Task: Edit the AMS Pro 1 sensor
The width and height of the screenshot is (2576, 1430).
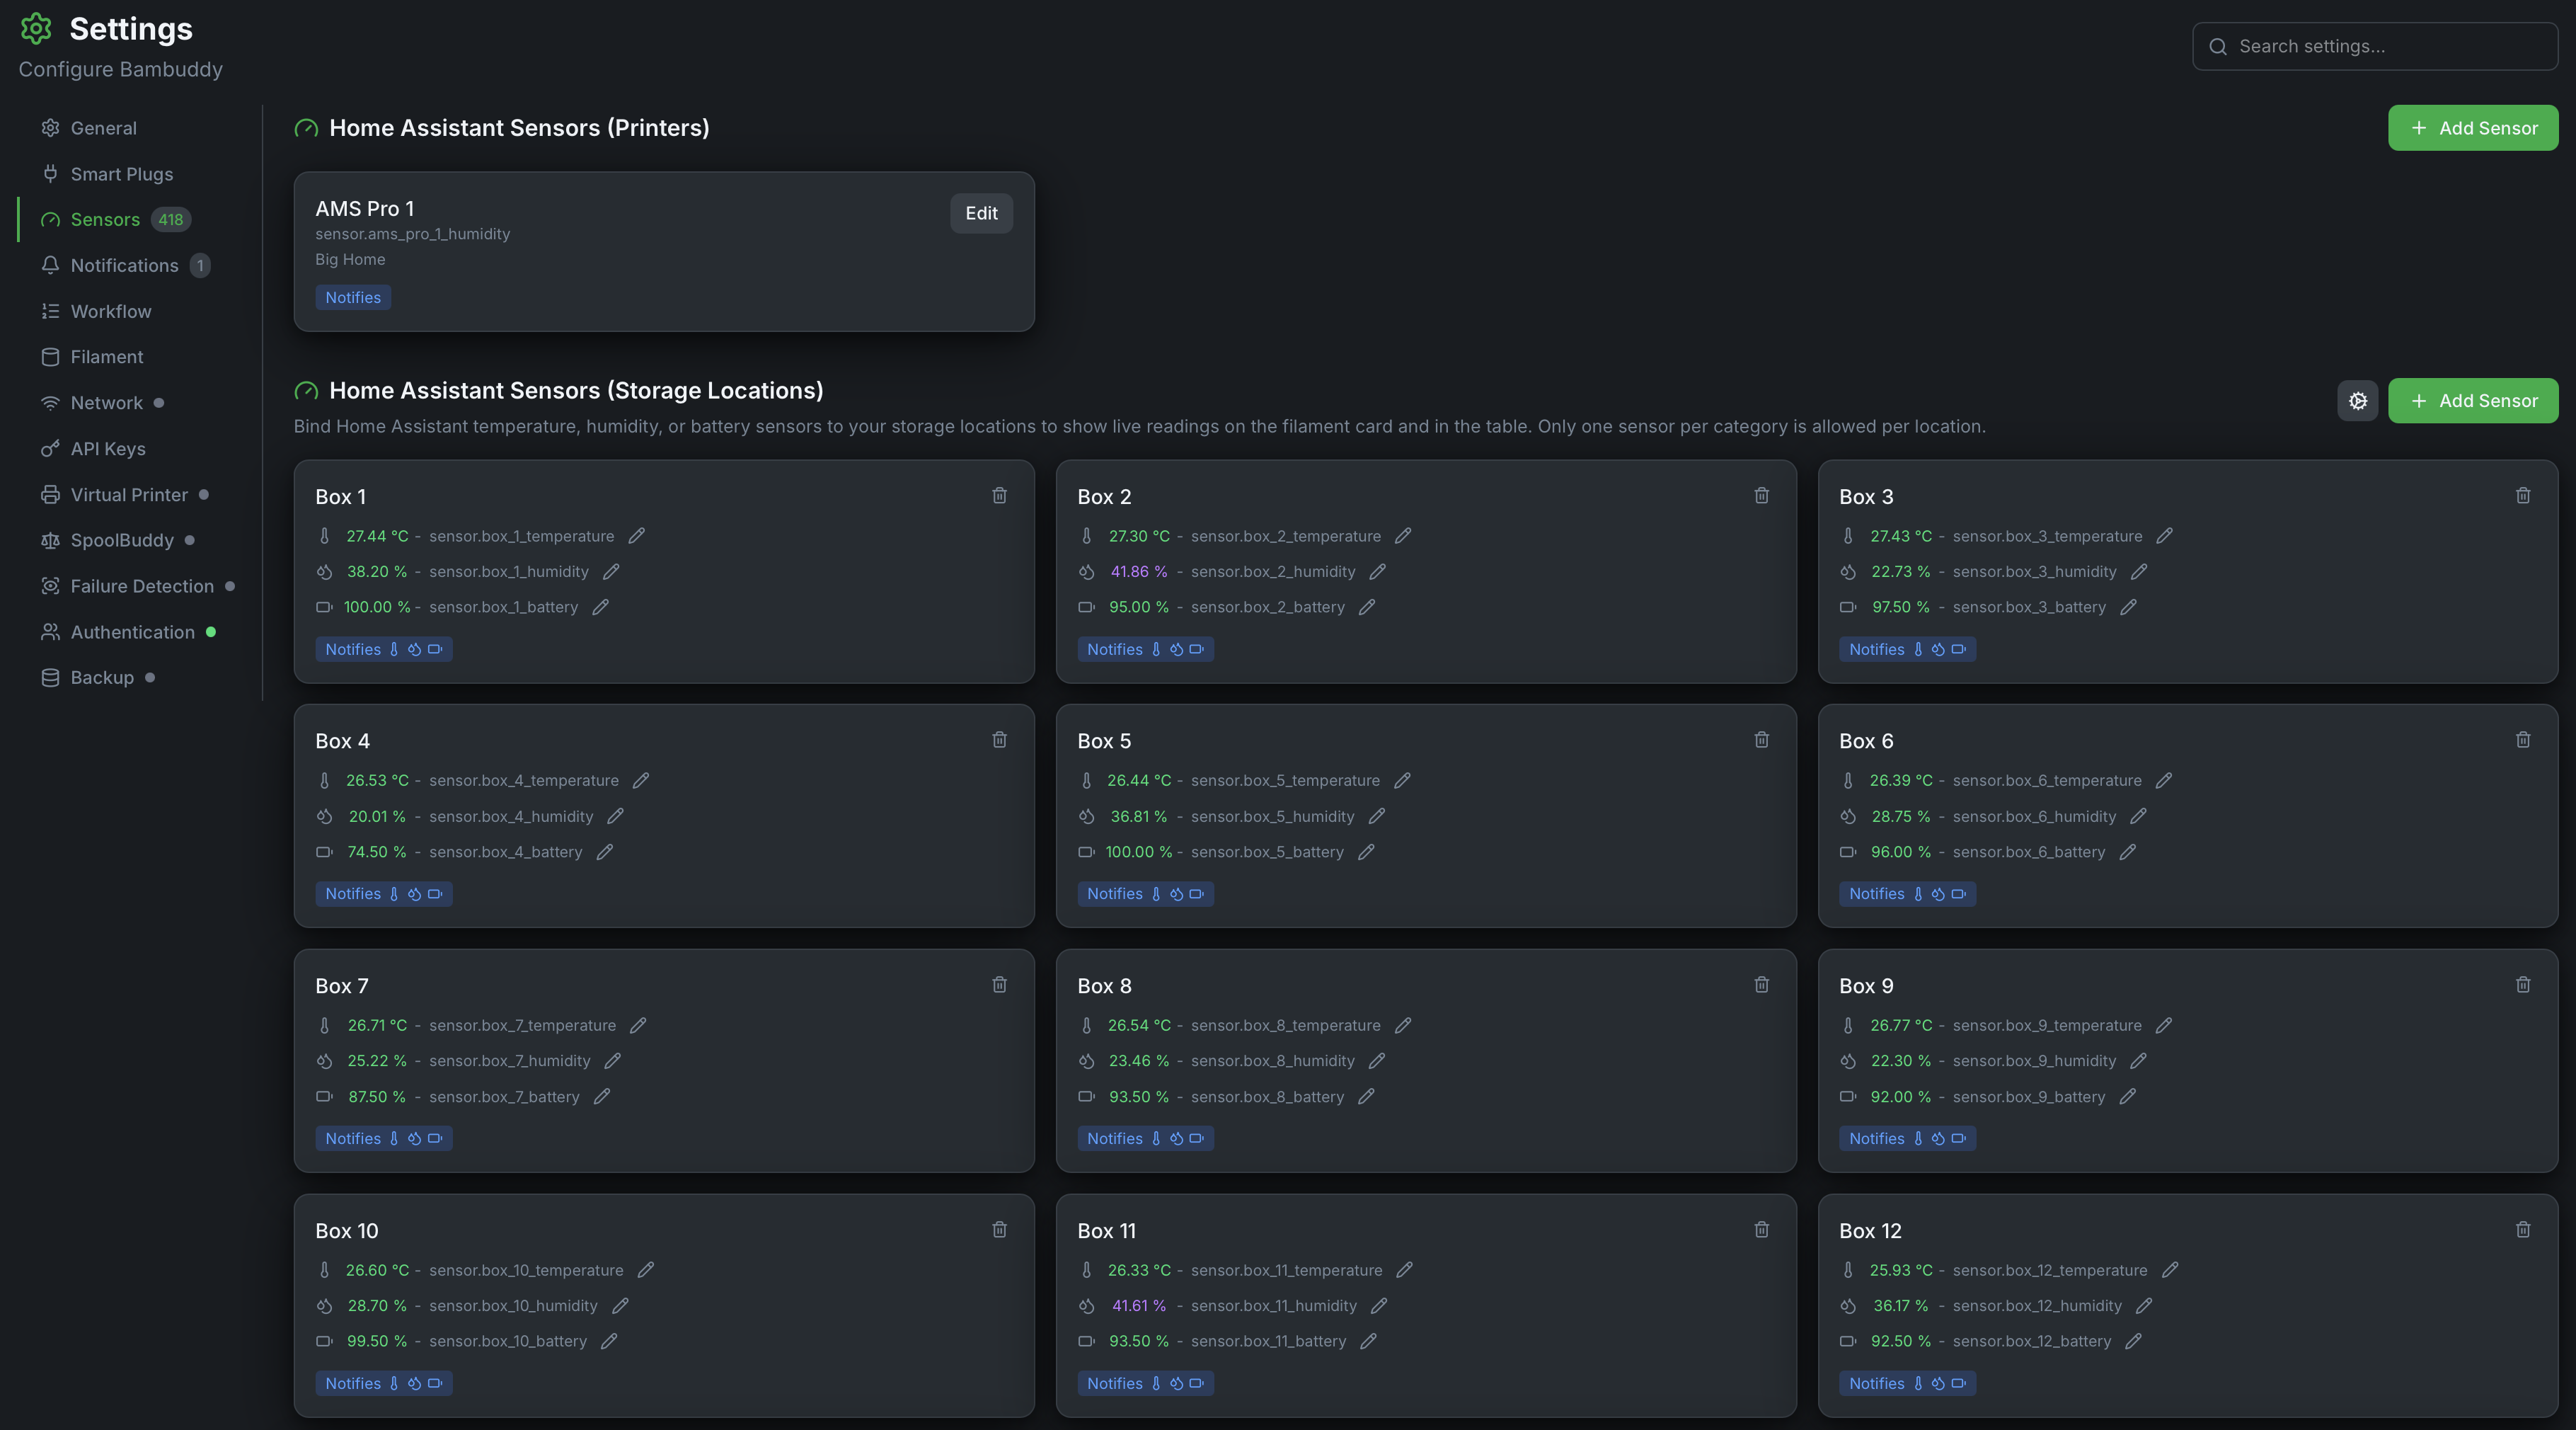Action: click(981, 213)
